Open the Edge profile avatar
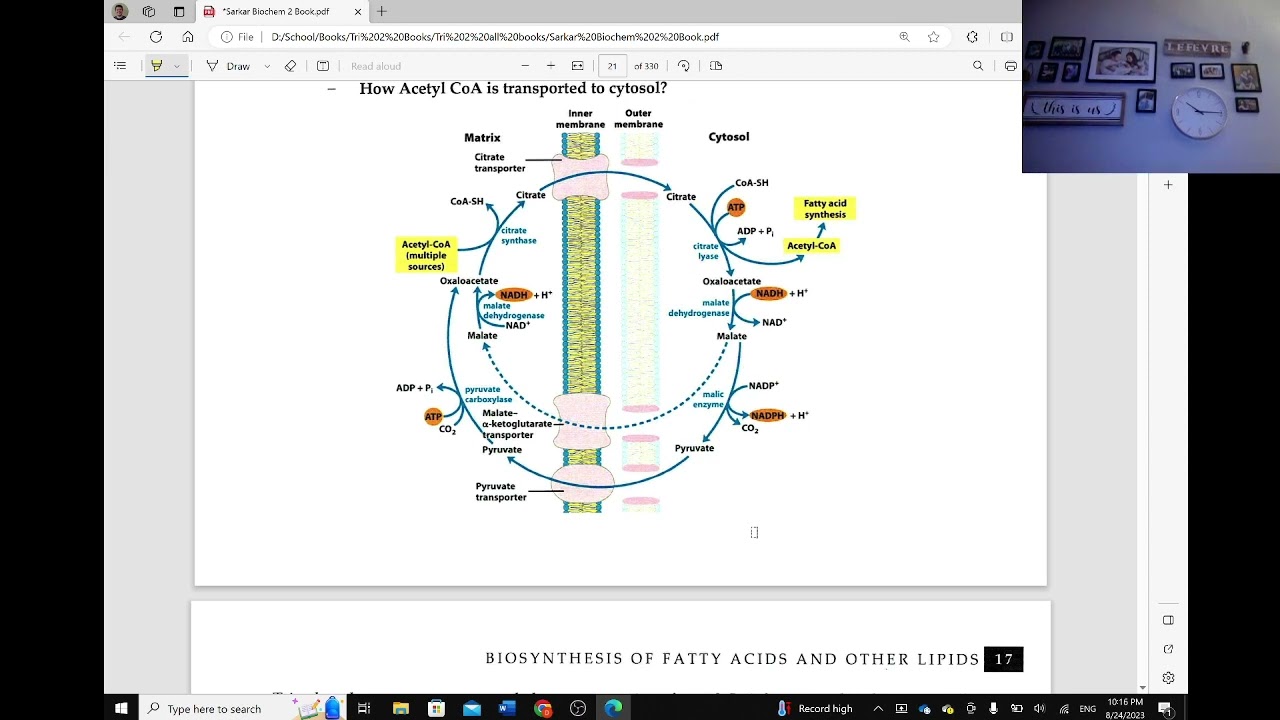Image resolution: width=1280 pixels, height=720 pixels. click(x=120, y=12)
